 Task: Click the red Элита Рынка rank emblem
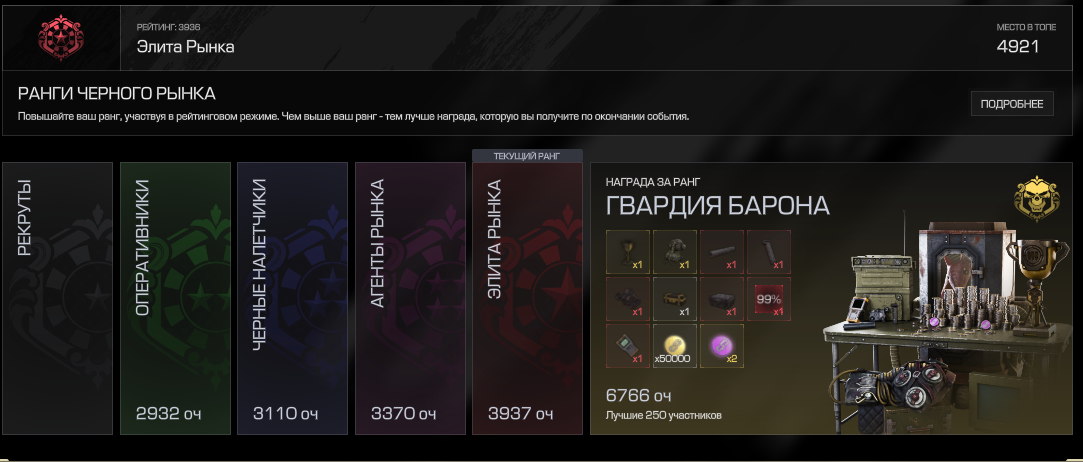61,38
